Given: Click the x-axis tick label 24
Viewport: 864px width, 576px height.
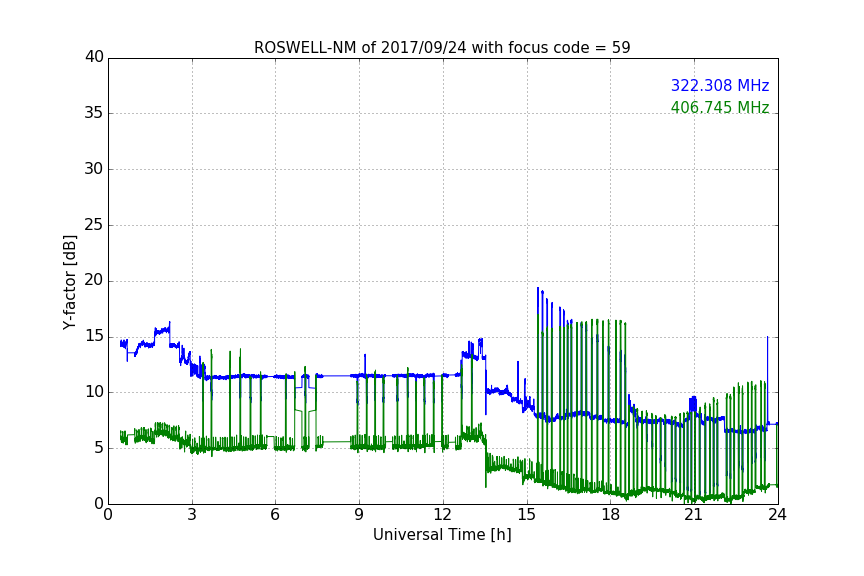Looking at the screenshot, I should coord(777,515).
